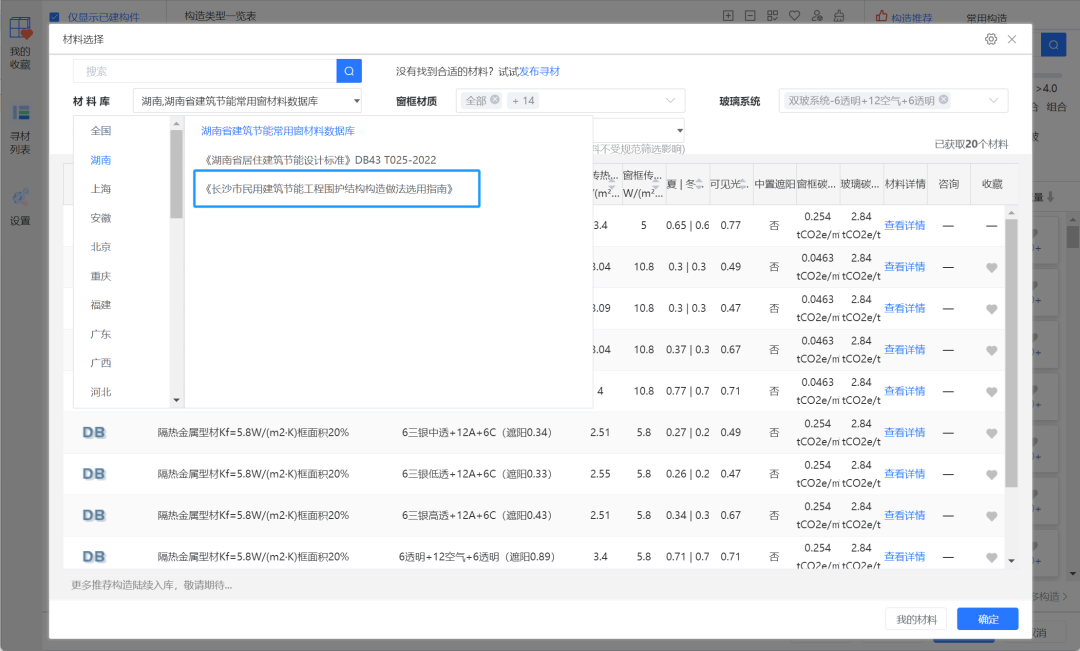
Task: Favorite the 6三银高透+12A+6C row with heart
Action: [991, 516]
